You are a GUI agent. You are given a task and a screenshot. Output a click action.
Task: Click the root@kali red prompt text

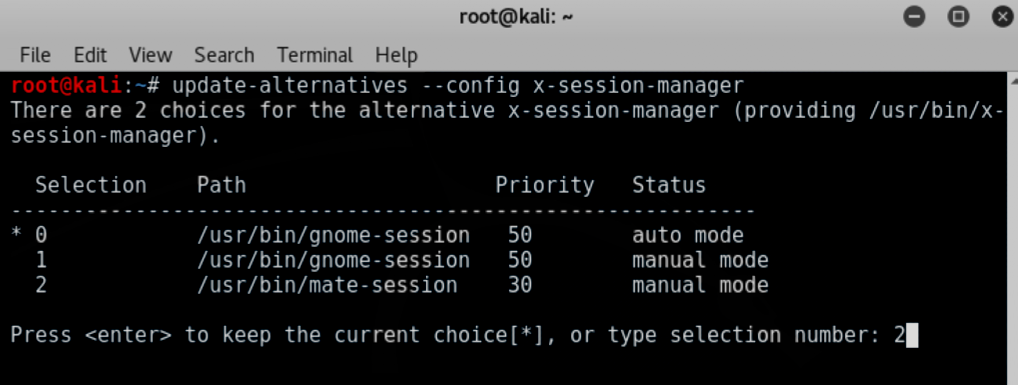tap(66, 85)
